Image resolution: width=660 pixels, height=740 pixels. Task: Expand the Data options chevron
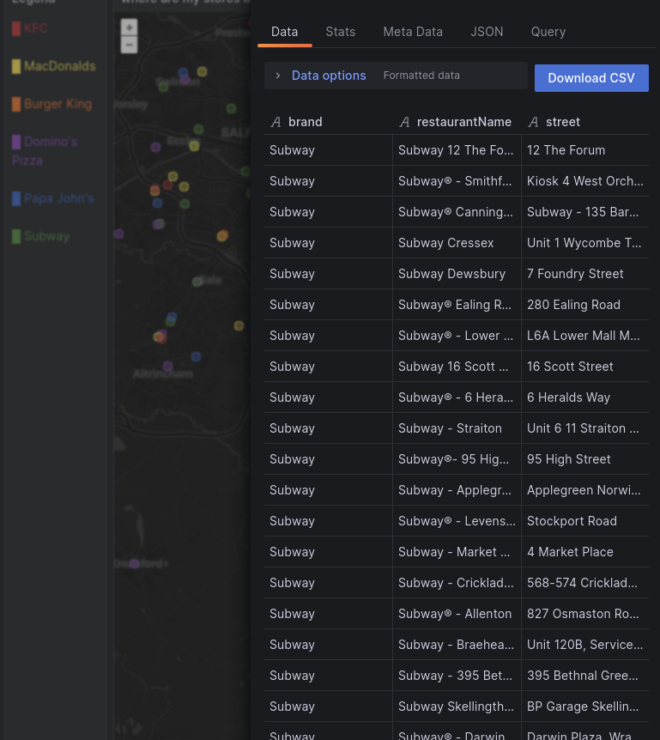278,76
